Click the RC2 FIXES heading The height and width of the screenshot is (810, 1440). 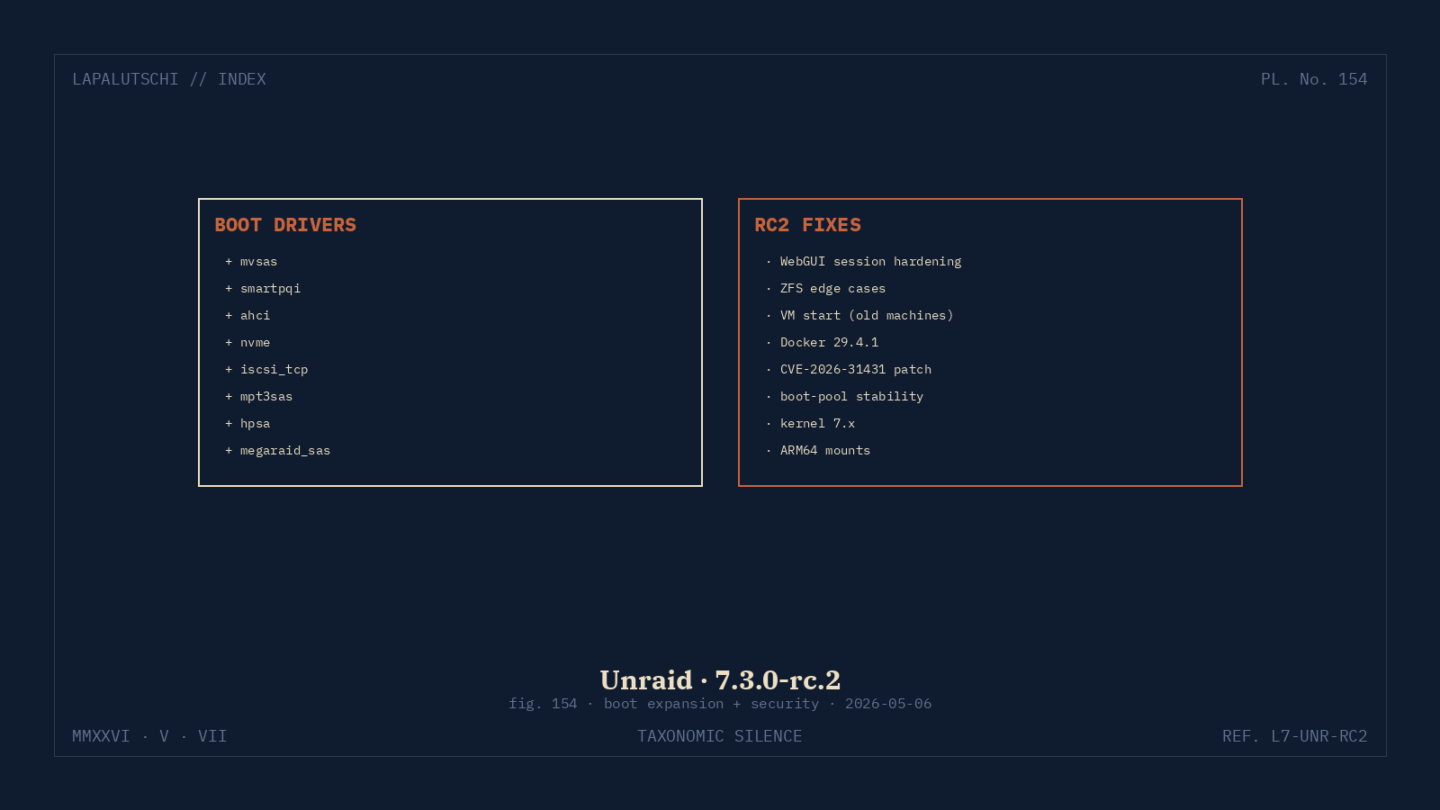pos(807,225)
